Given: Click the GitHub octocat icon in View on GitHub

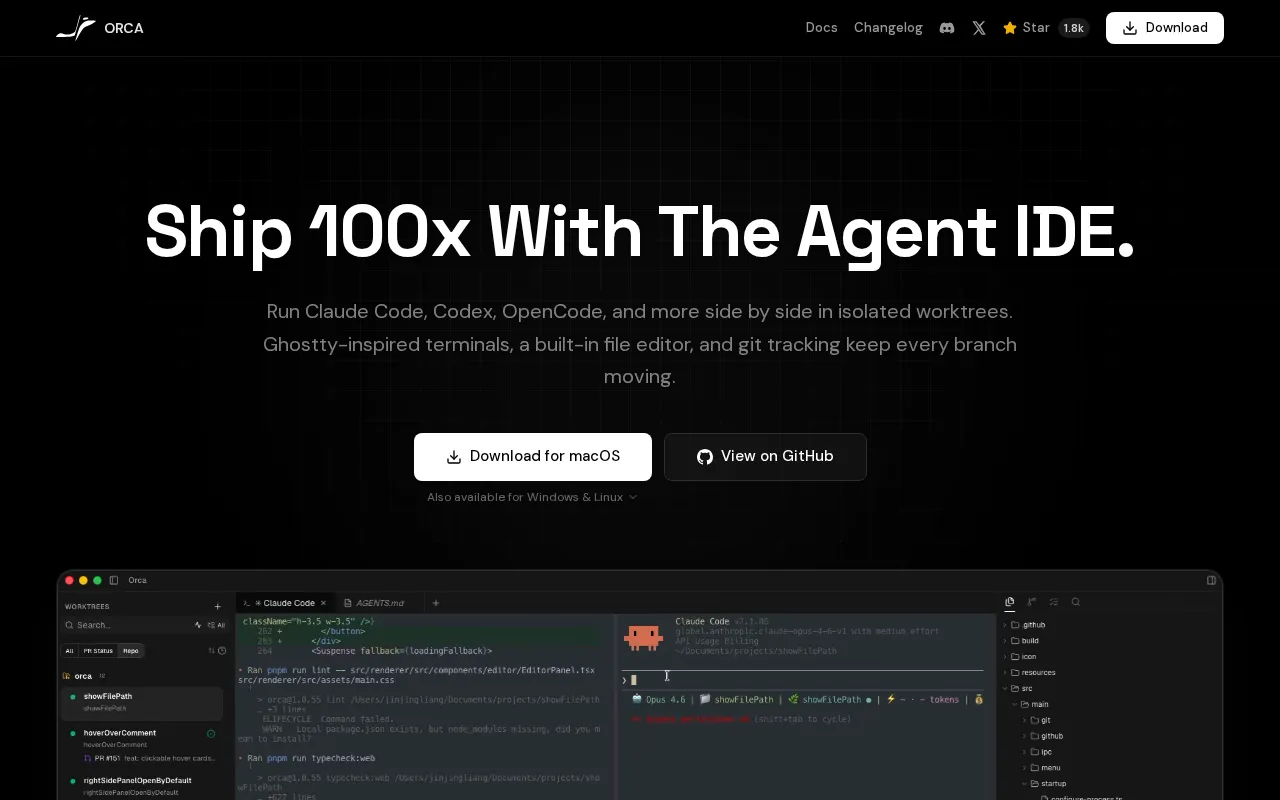Looking at the screenshot, I should tap(705, 457).
